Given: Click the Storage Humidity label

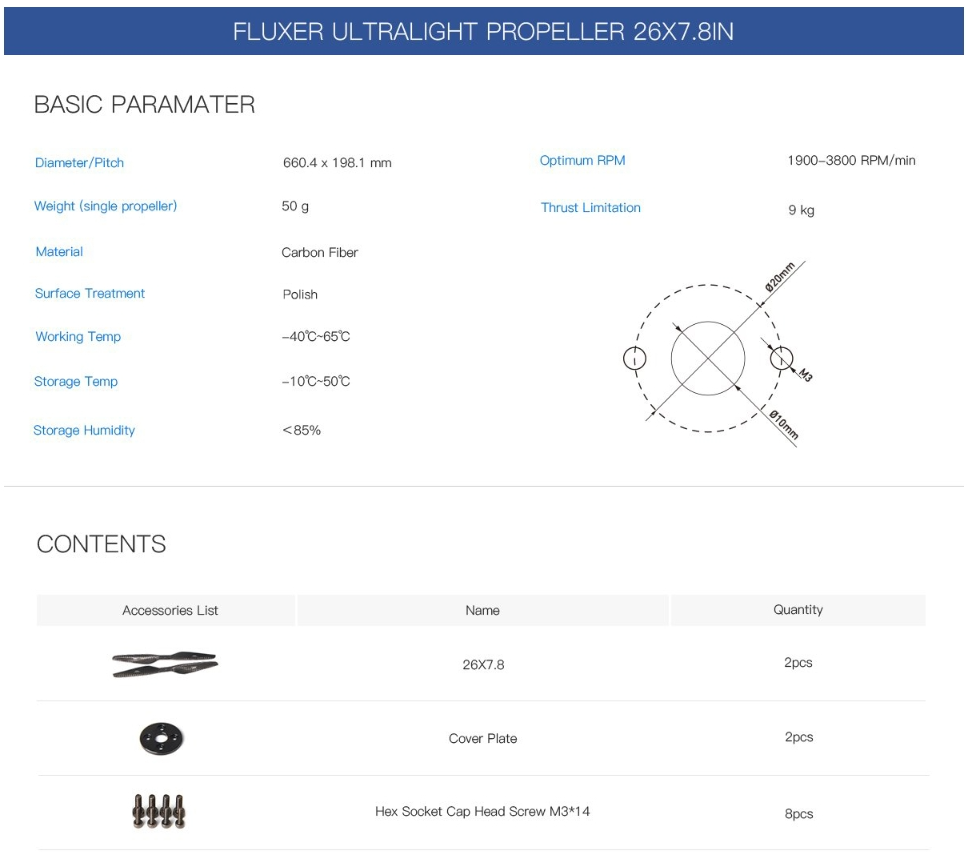Looking at the screenshot, I should click(x=84, y=430).
